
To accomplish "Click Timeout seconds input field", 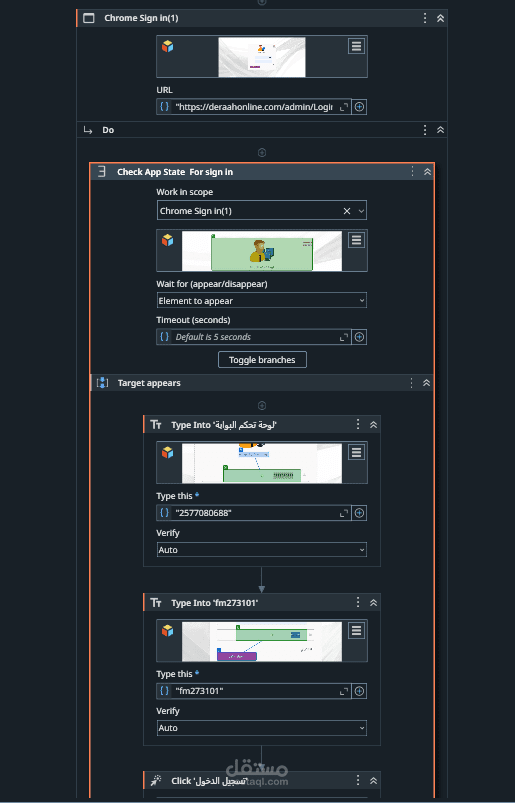I will coord(253,337).
